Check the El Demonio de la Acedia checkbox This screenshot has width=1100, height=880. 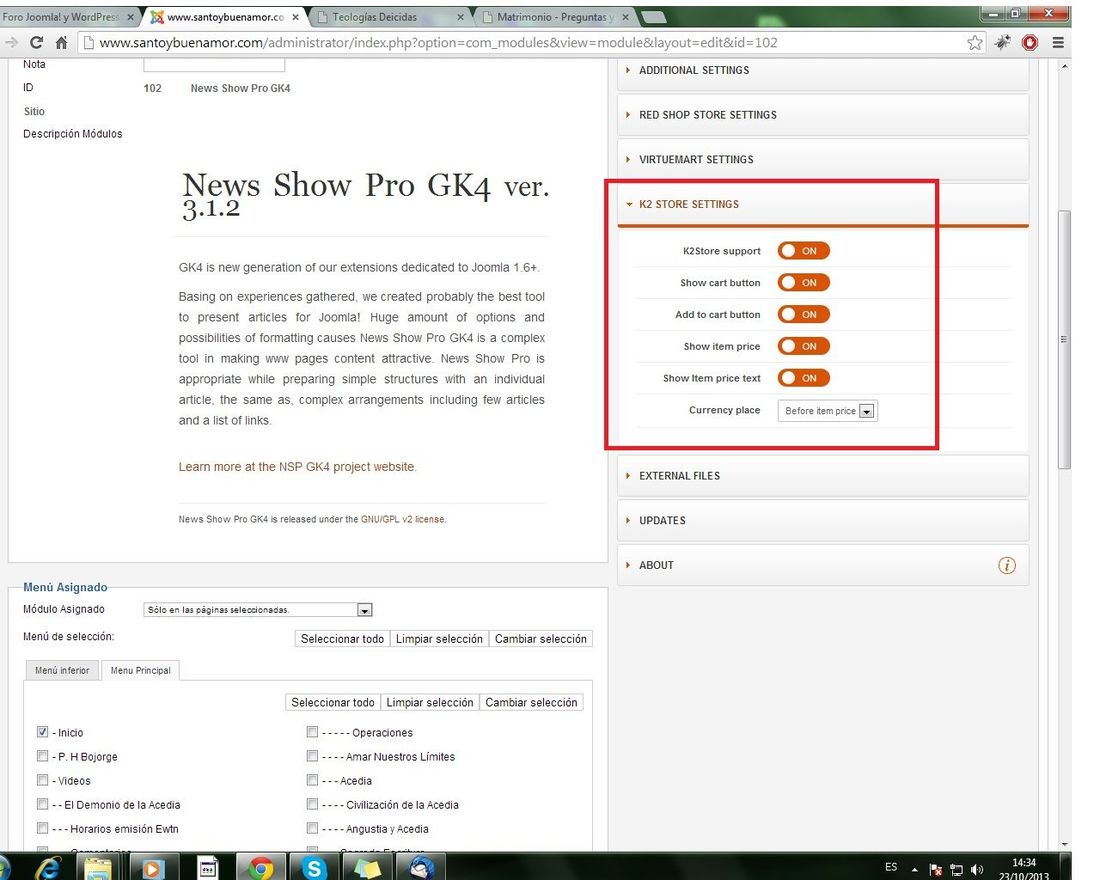[x=43, y=804]
